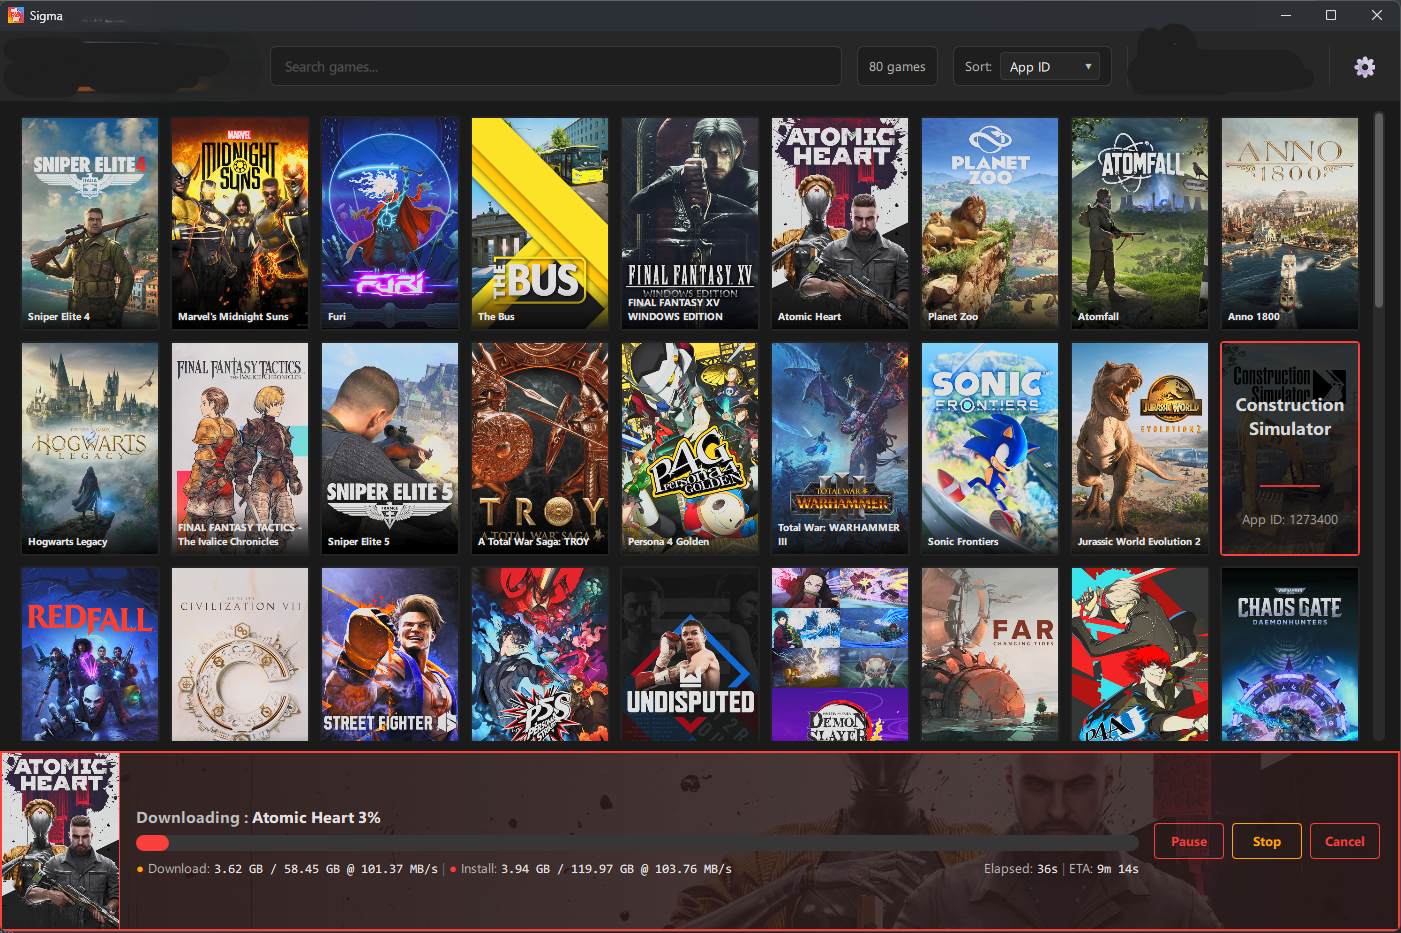The height and width of the screenshot is (933, 1401).
Task: Click the 'App ID: 1273400' text
Action: [1290, 520]
